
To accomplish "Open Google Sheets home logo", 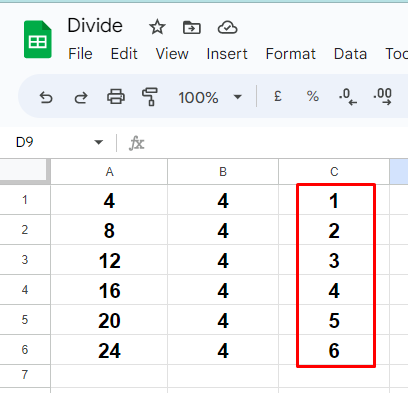I will click(x=38, y=39).
